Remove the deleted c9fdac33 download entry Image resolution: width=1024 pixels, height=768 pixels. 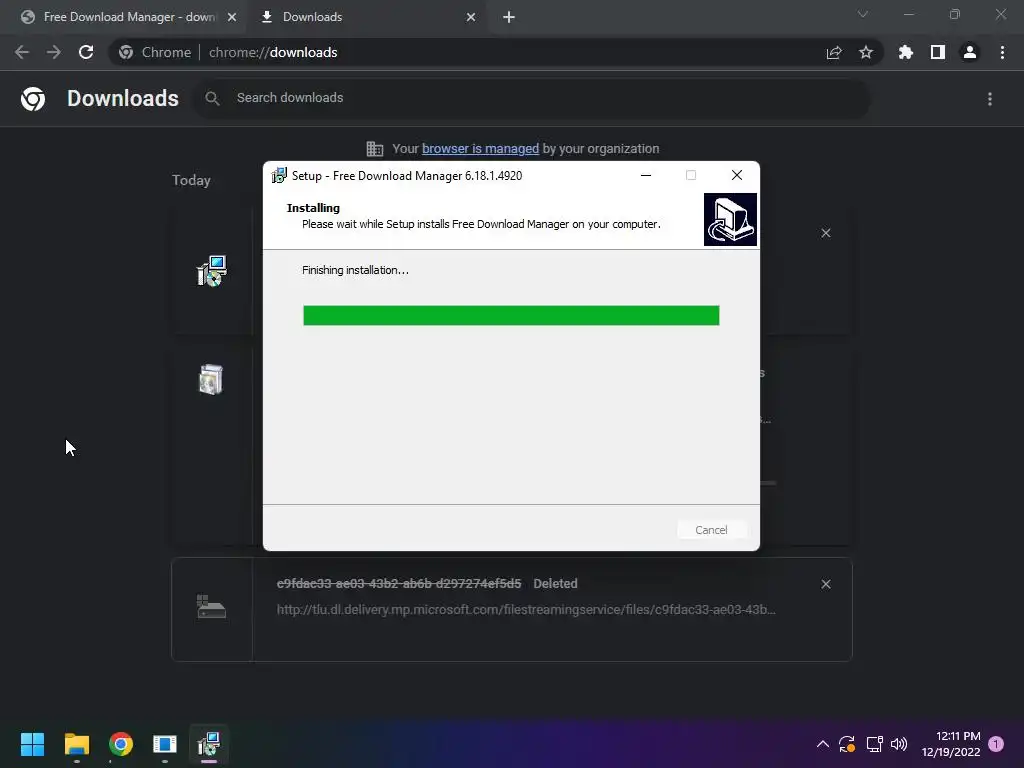click(826, 584)
